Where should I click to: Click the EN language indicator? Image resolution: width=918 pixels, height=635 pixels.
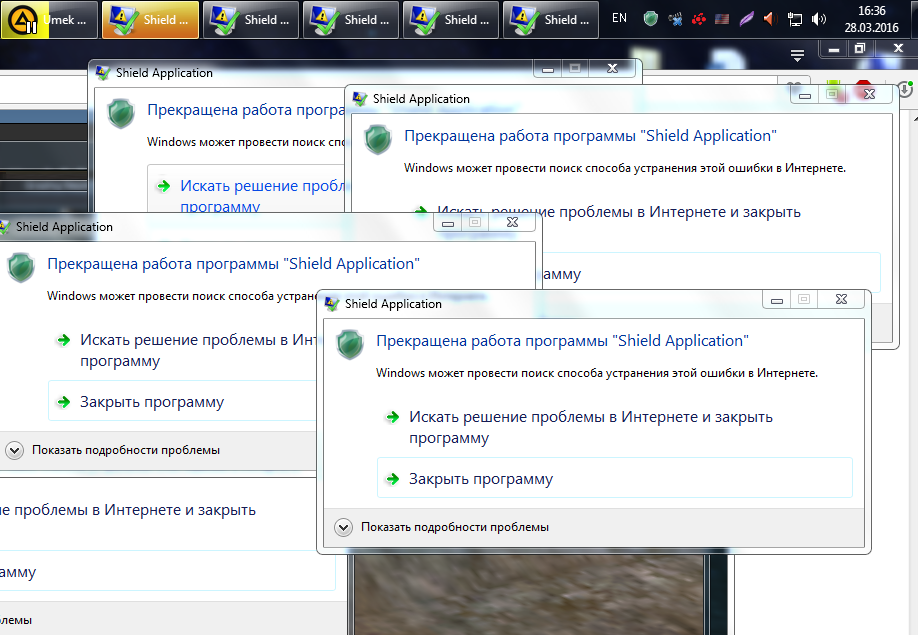click(x=619, y=18)
